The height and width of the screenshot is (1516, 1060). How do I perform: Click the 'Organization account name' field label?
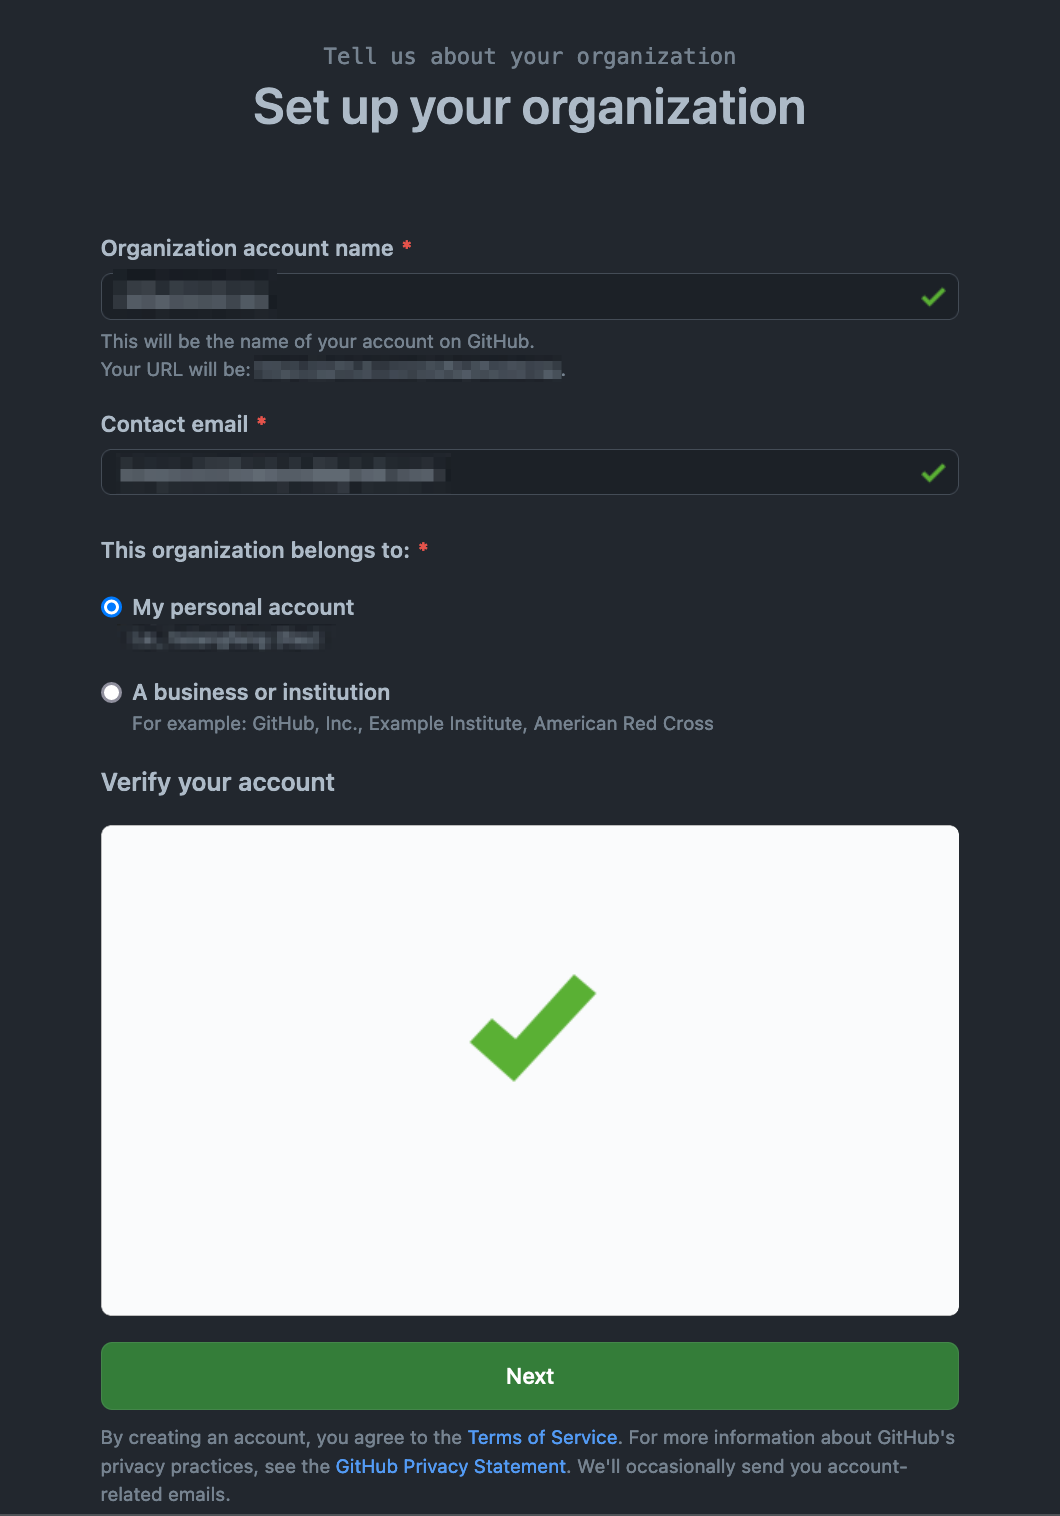click(247, 248)
